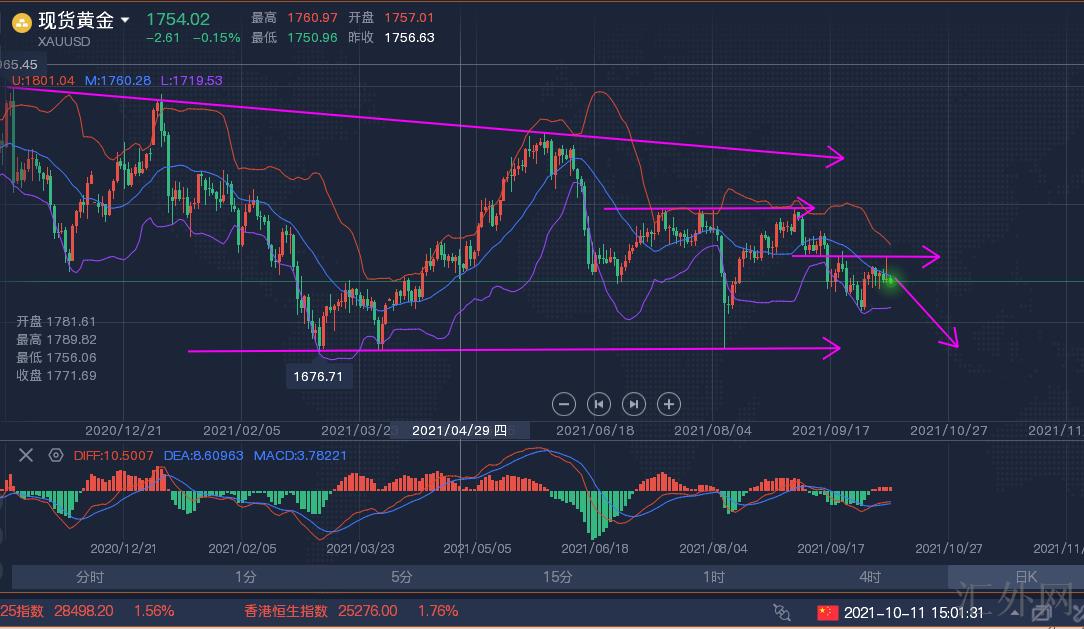Click the link chain icon in status bar
The height and width of the screenshot is (629, 1084).
[782, 612]
